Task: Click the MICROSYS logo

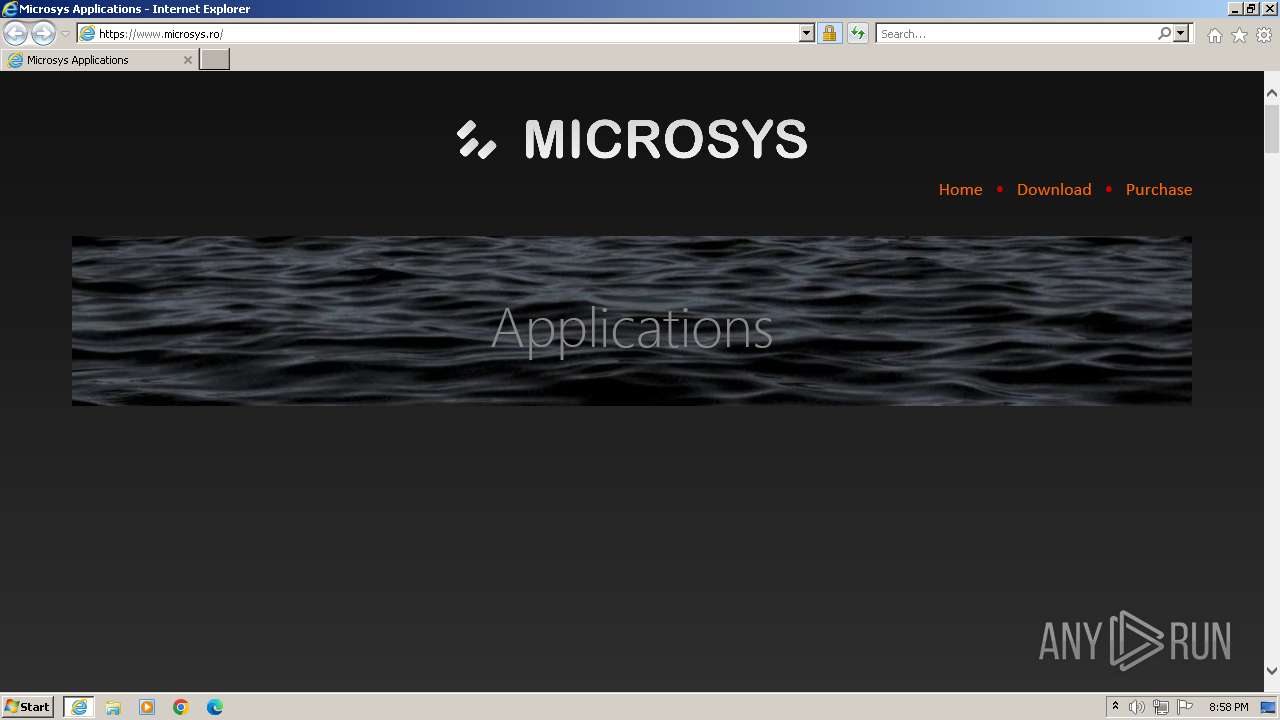Action: [632, 139]
